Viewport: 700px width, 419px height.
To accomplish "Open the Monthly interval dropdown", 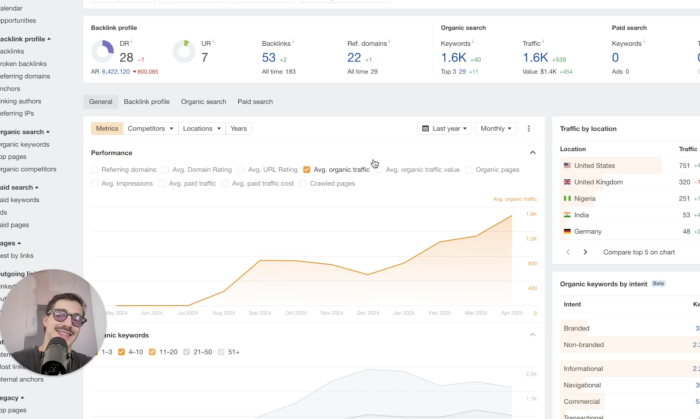I will (x=496, y=129).
